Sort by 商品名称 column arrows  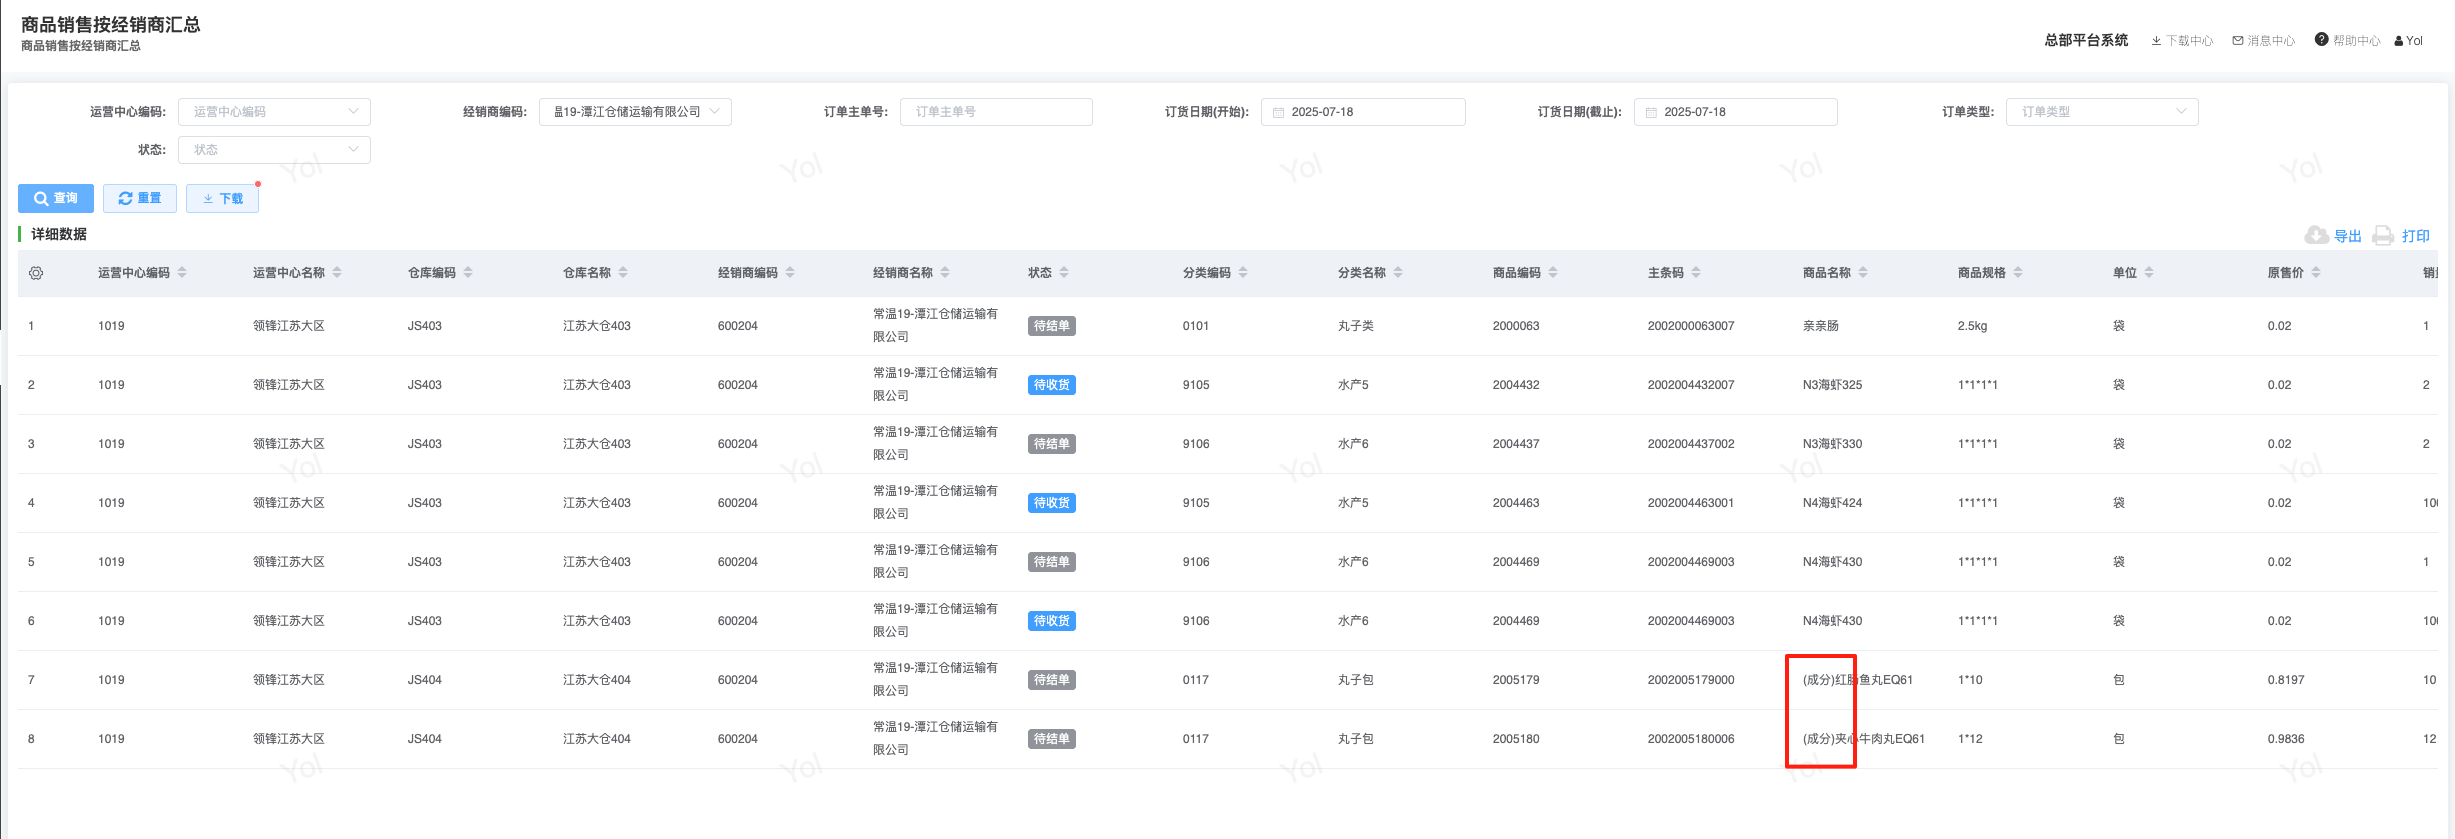[1863, 273]
